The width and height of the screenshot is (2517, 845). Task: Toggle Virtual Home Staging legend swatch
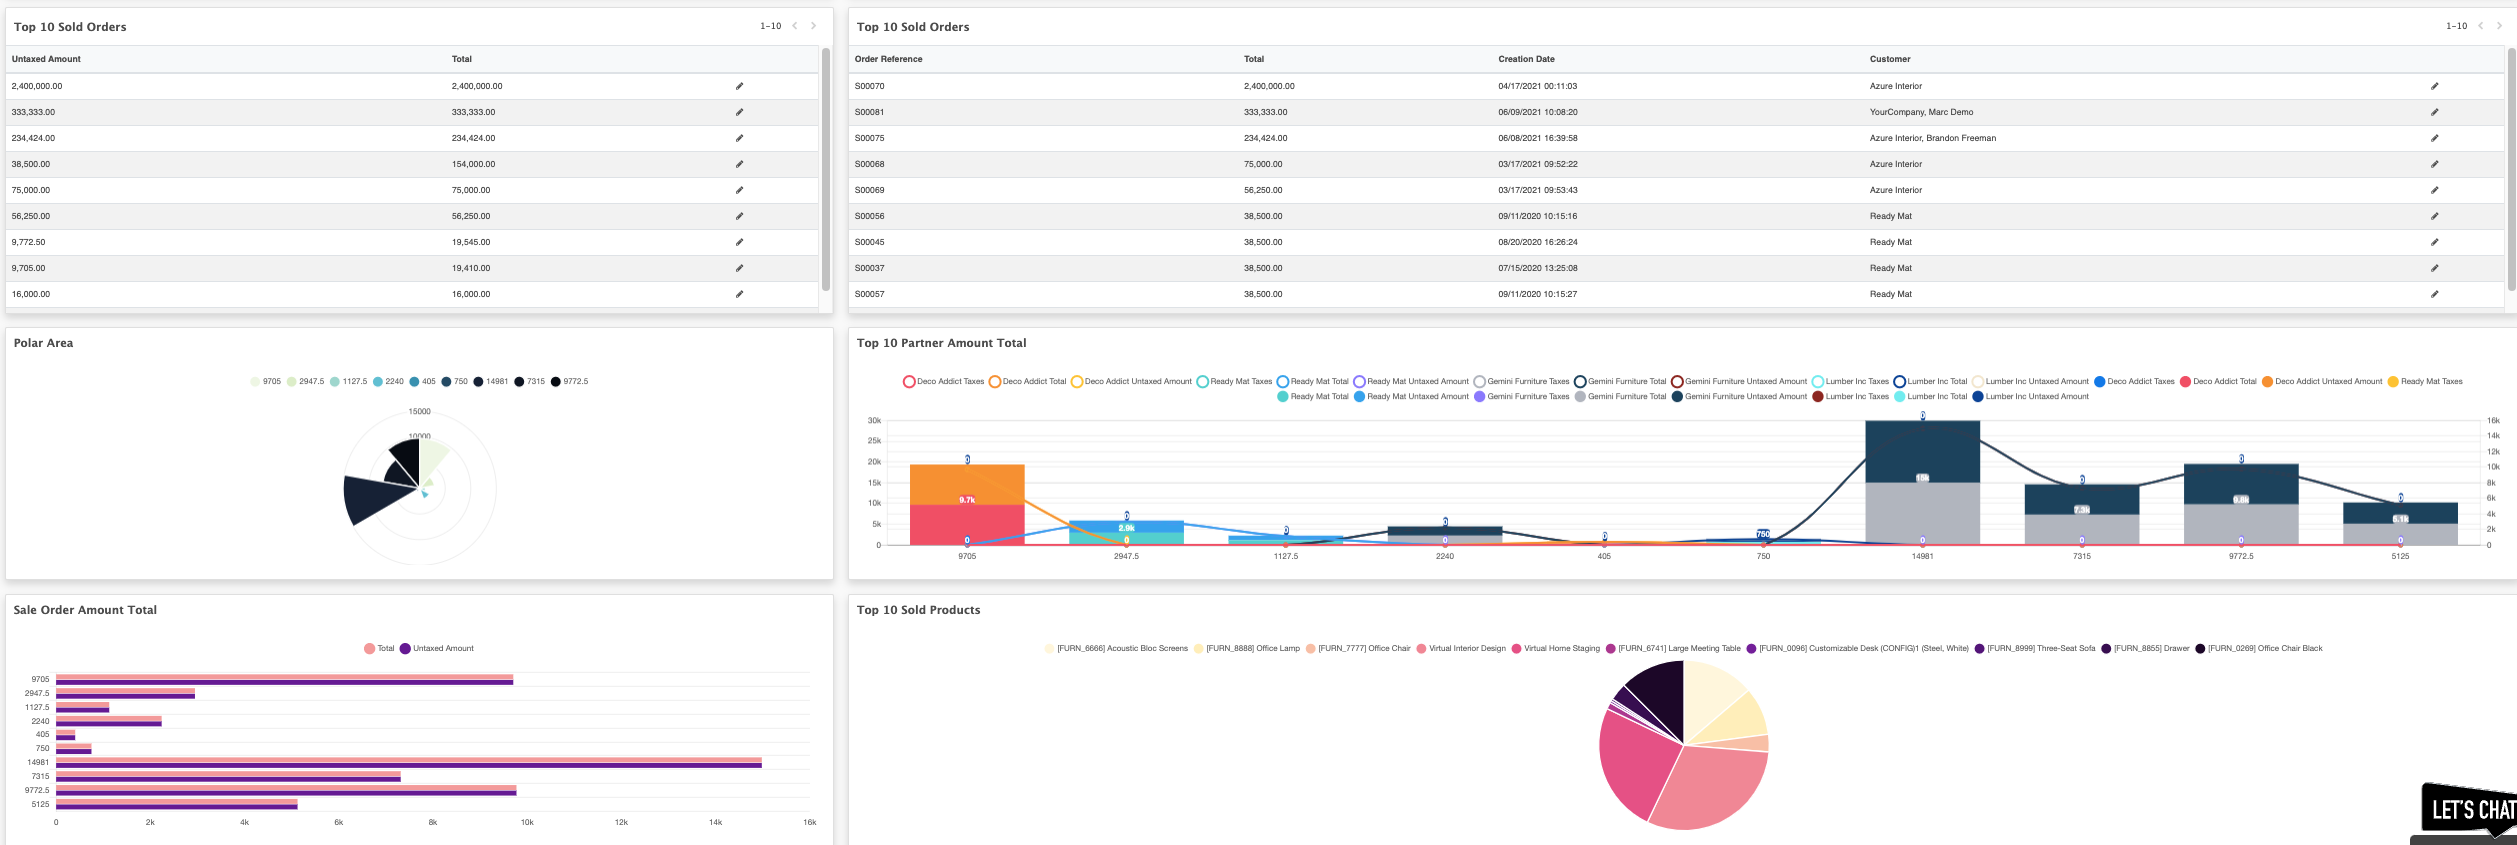coord(1516,648)
